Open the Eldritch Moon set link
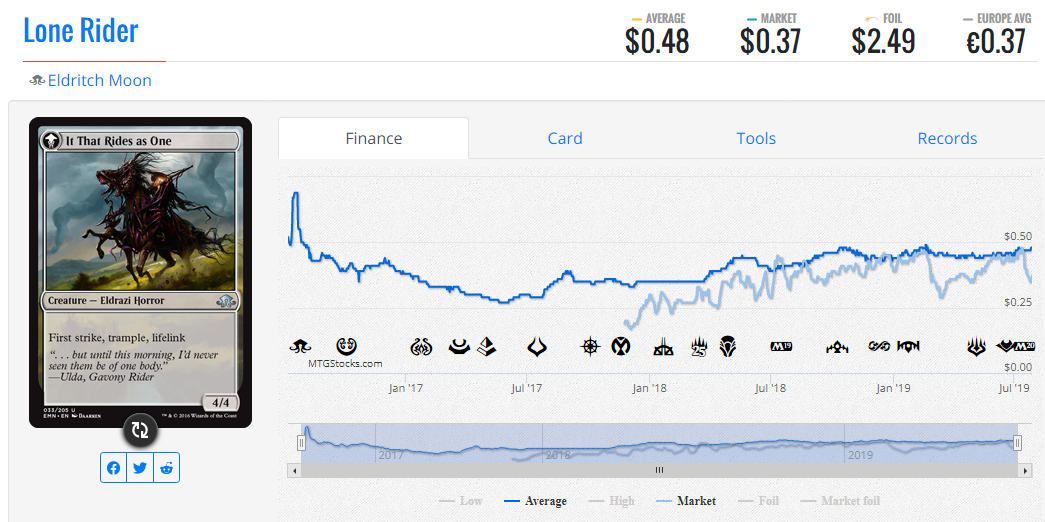 coord(99,81)
